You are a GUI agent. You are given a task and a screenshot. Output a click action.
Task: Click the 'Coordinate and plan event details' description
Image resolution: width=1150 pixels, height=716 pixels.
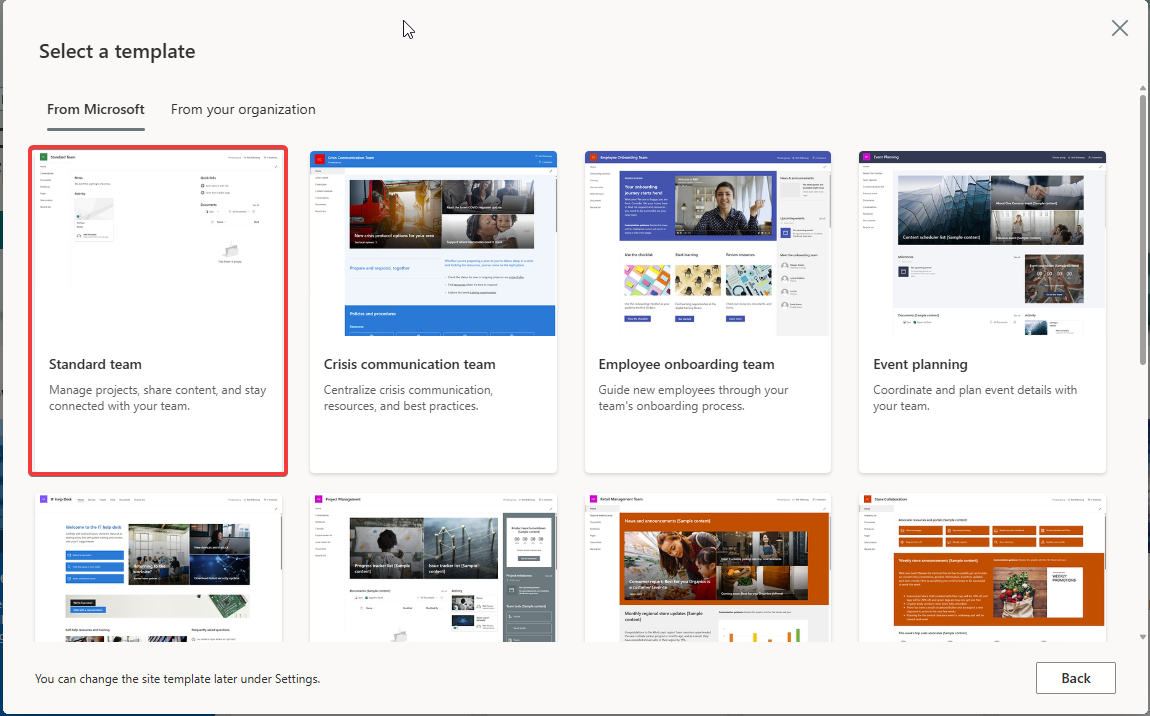pos(975,398)
